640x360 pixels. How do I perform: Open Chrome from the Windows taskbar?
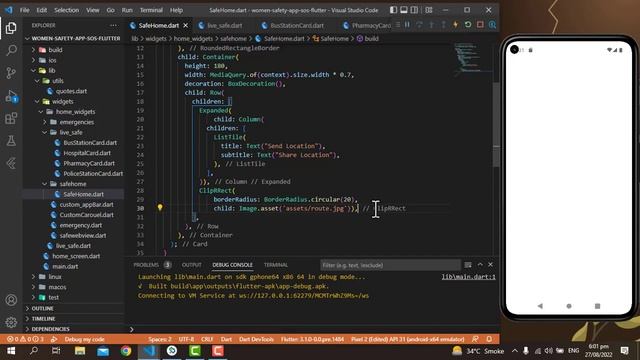coord(126,351)
